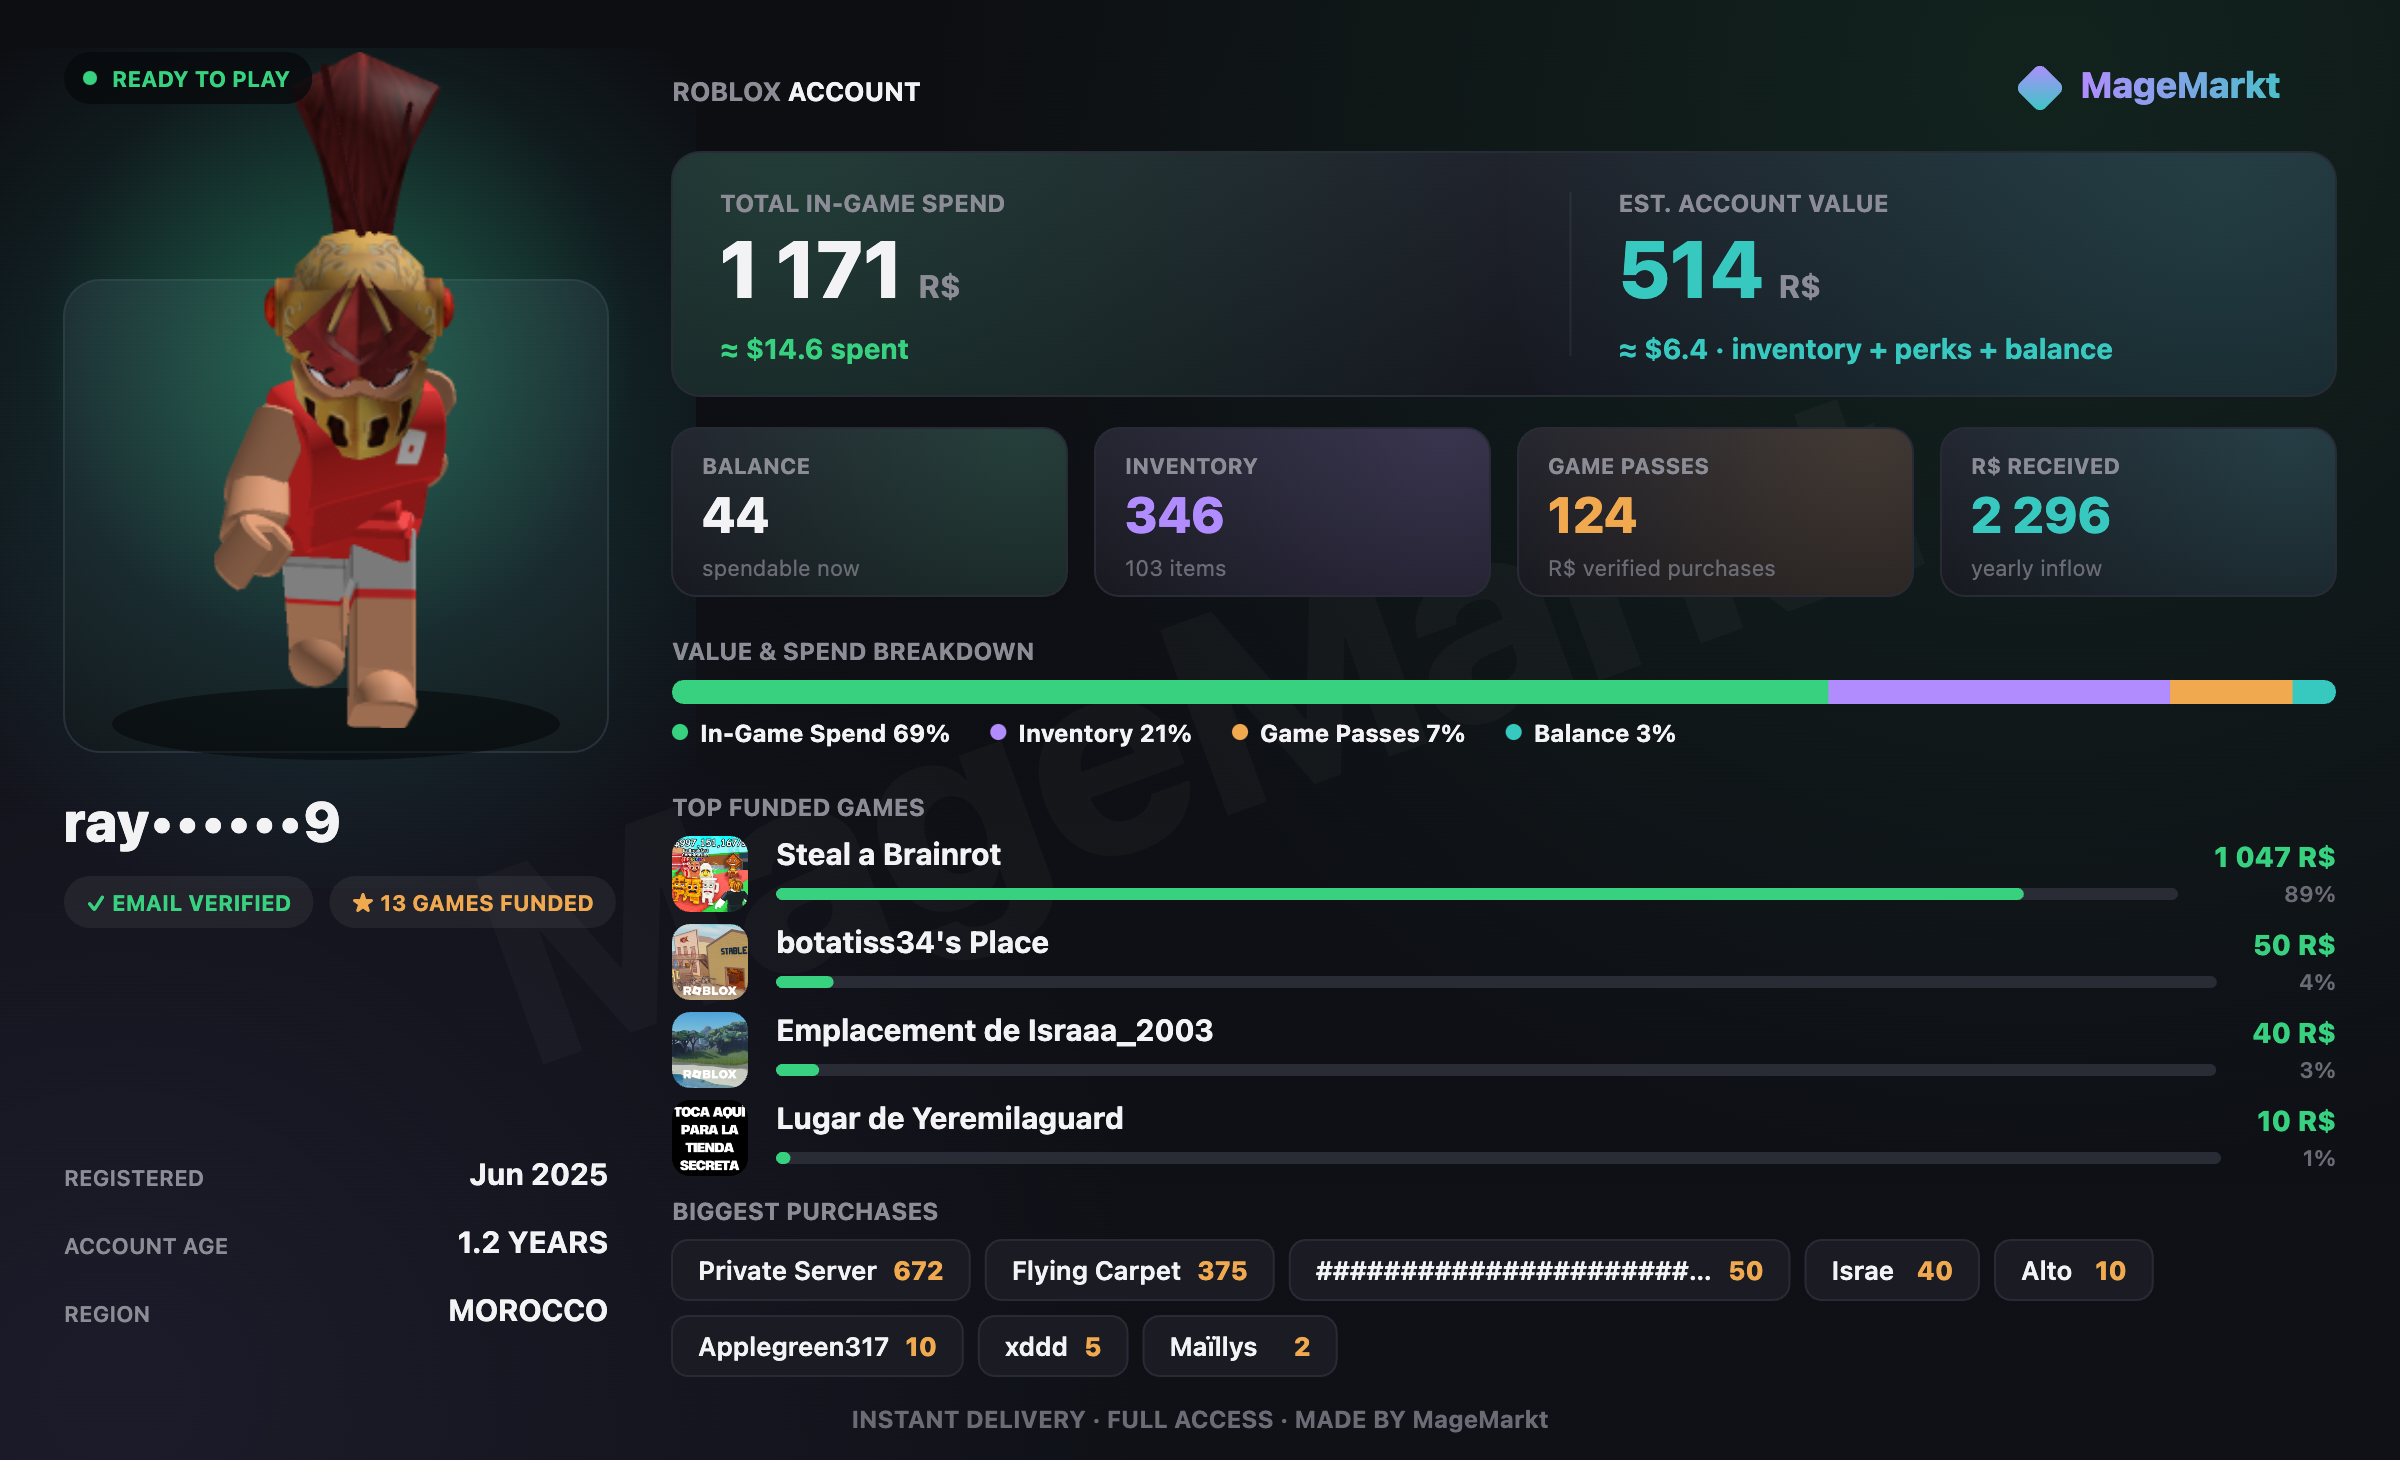Click the masked username ray••••••9
Viewport: 2400px width, 1460px height.
(x=202, y=823)
